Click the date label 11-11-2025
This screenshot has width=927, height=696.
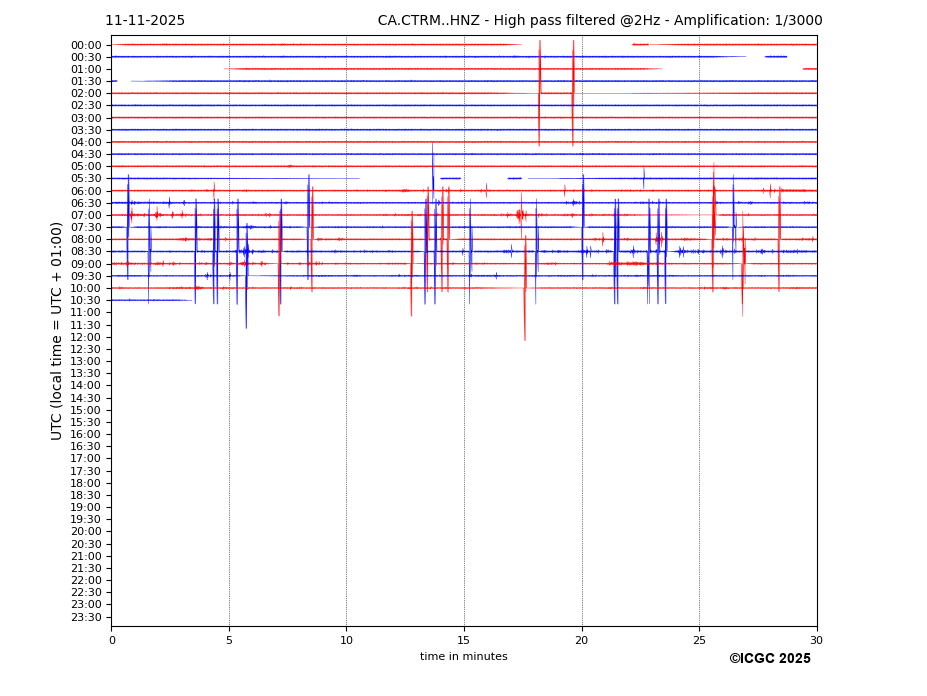pyautogui.click(x=145, y=21)
